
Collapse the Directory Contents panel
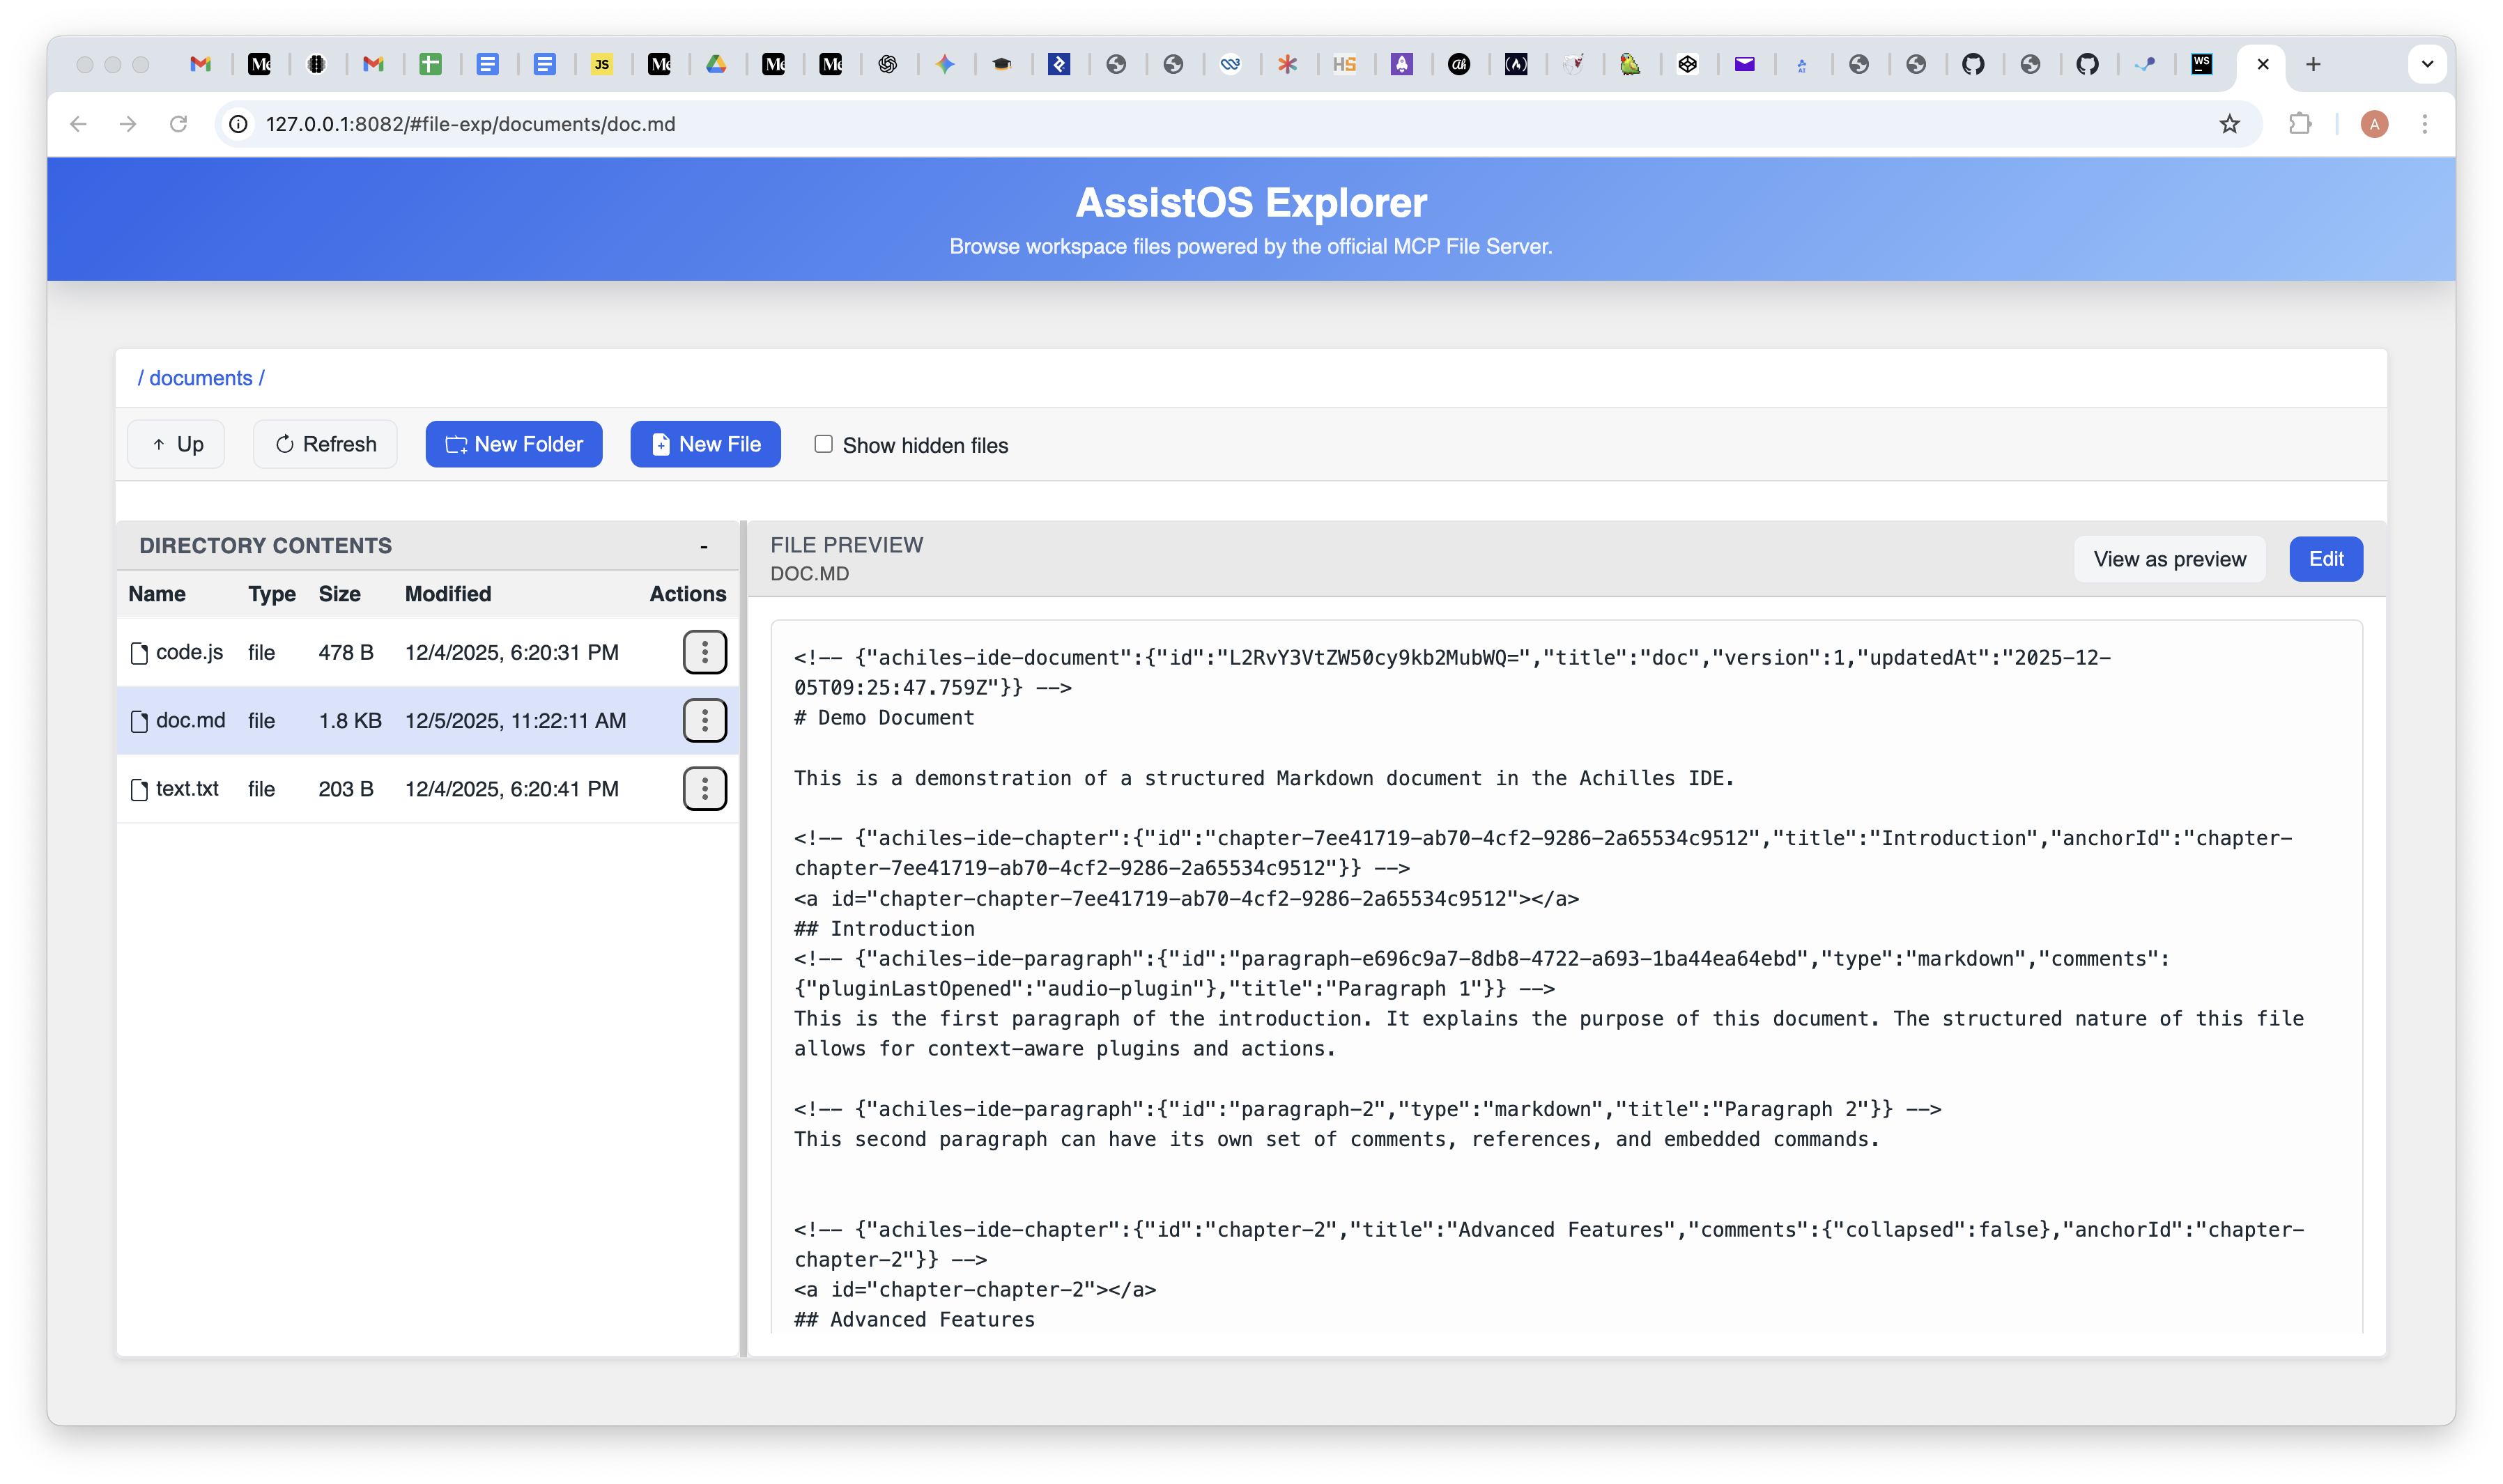[703, 546]
